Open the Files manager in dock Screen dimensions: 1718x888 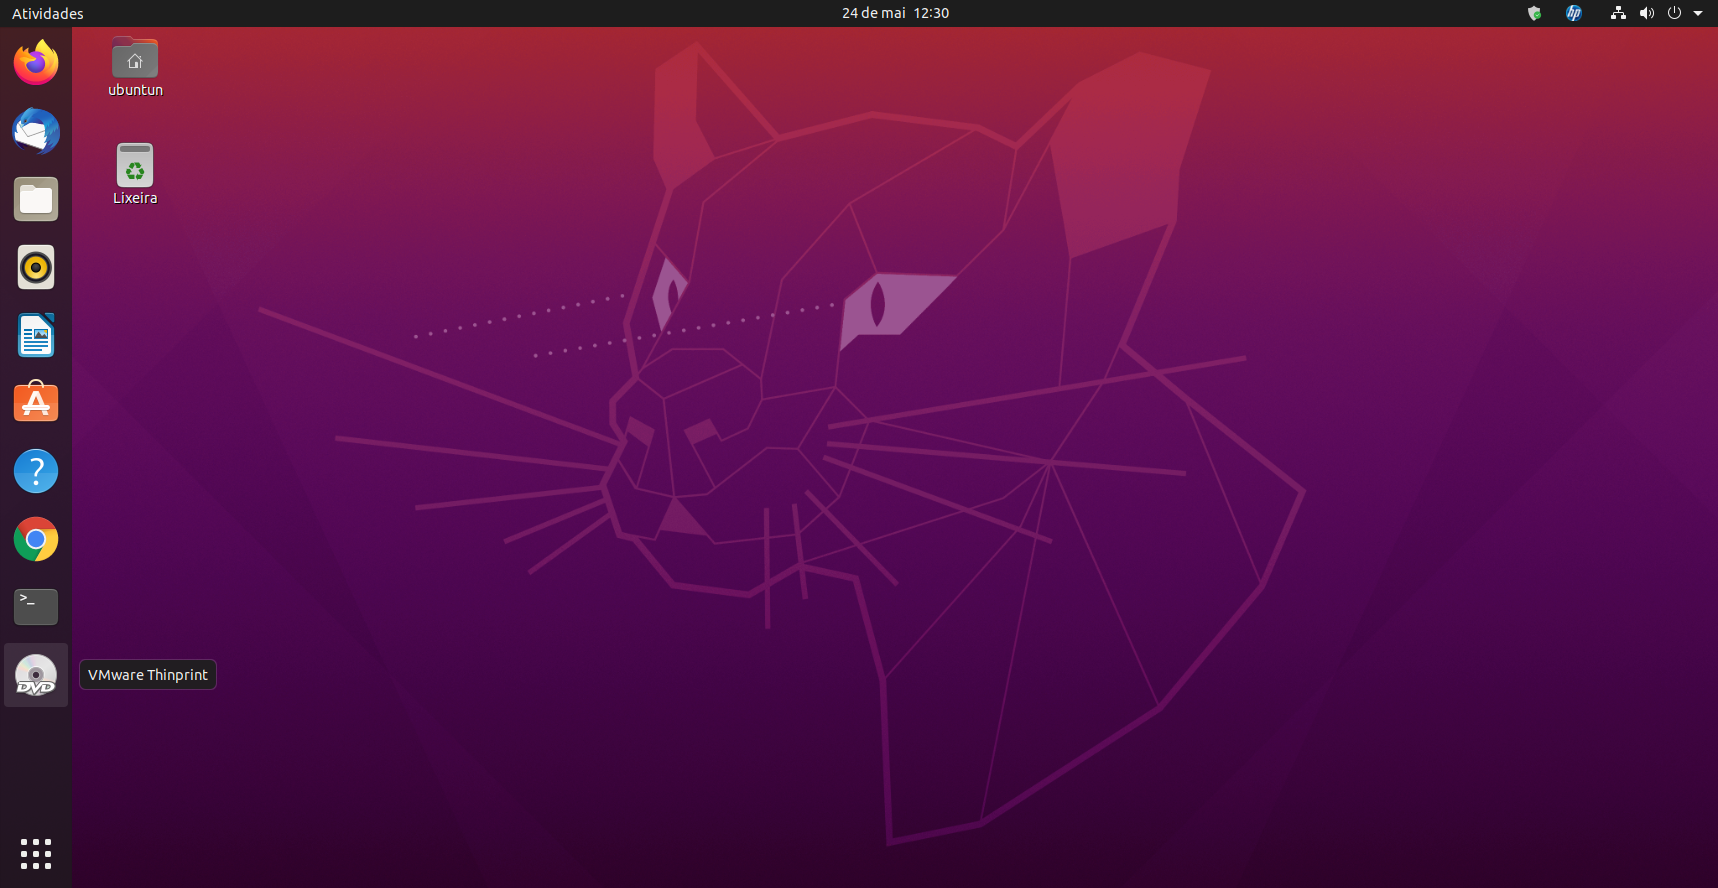point(36,199)
